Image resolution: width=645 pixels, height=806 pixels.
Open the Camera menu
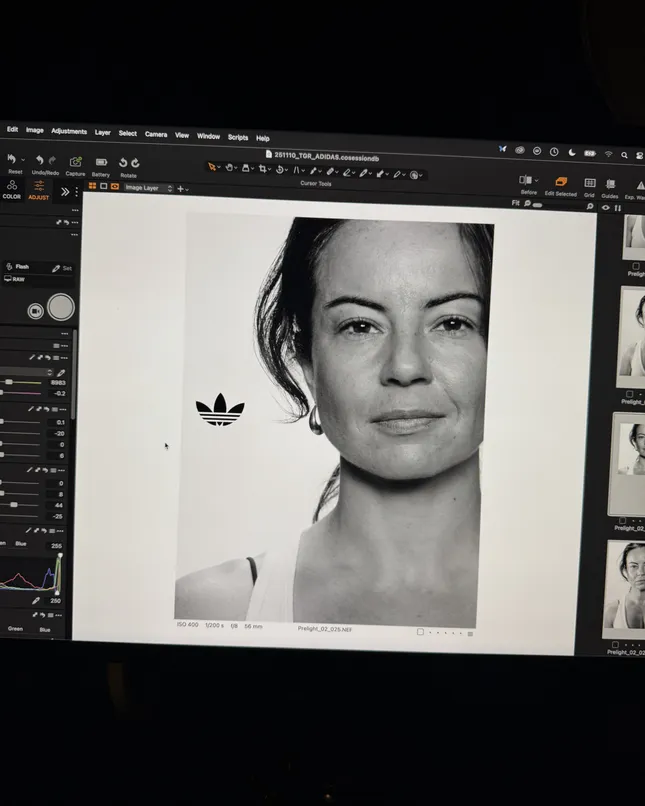[x=156, y=134]
